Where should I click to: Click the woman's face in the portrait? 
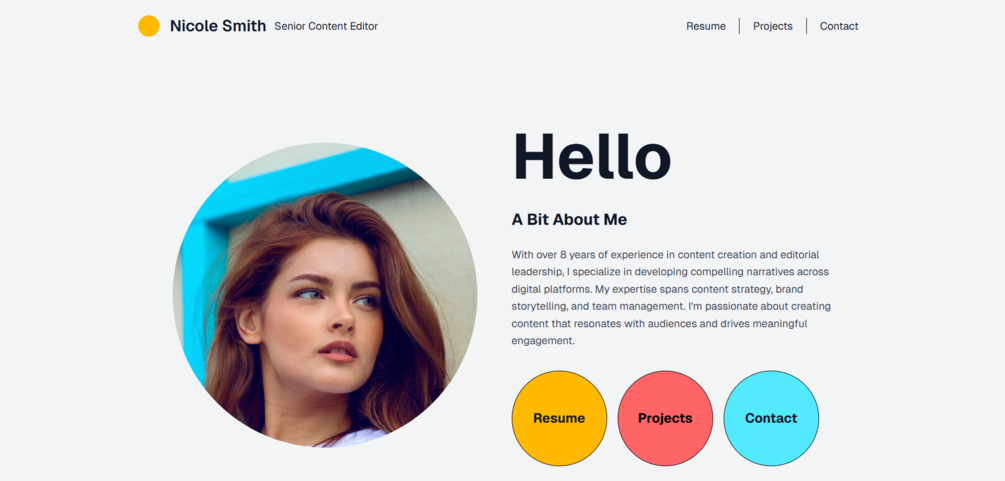tap(320, 314)
